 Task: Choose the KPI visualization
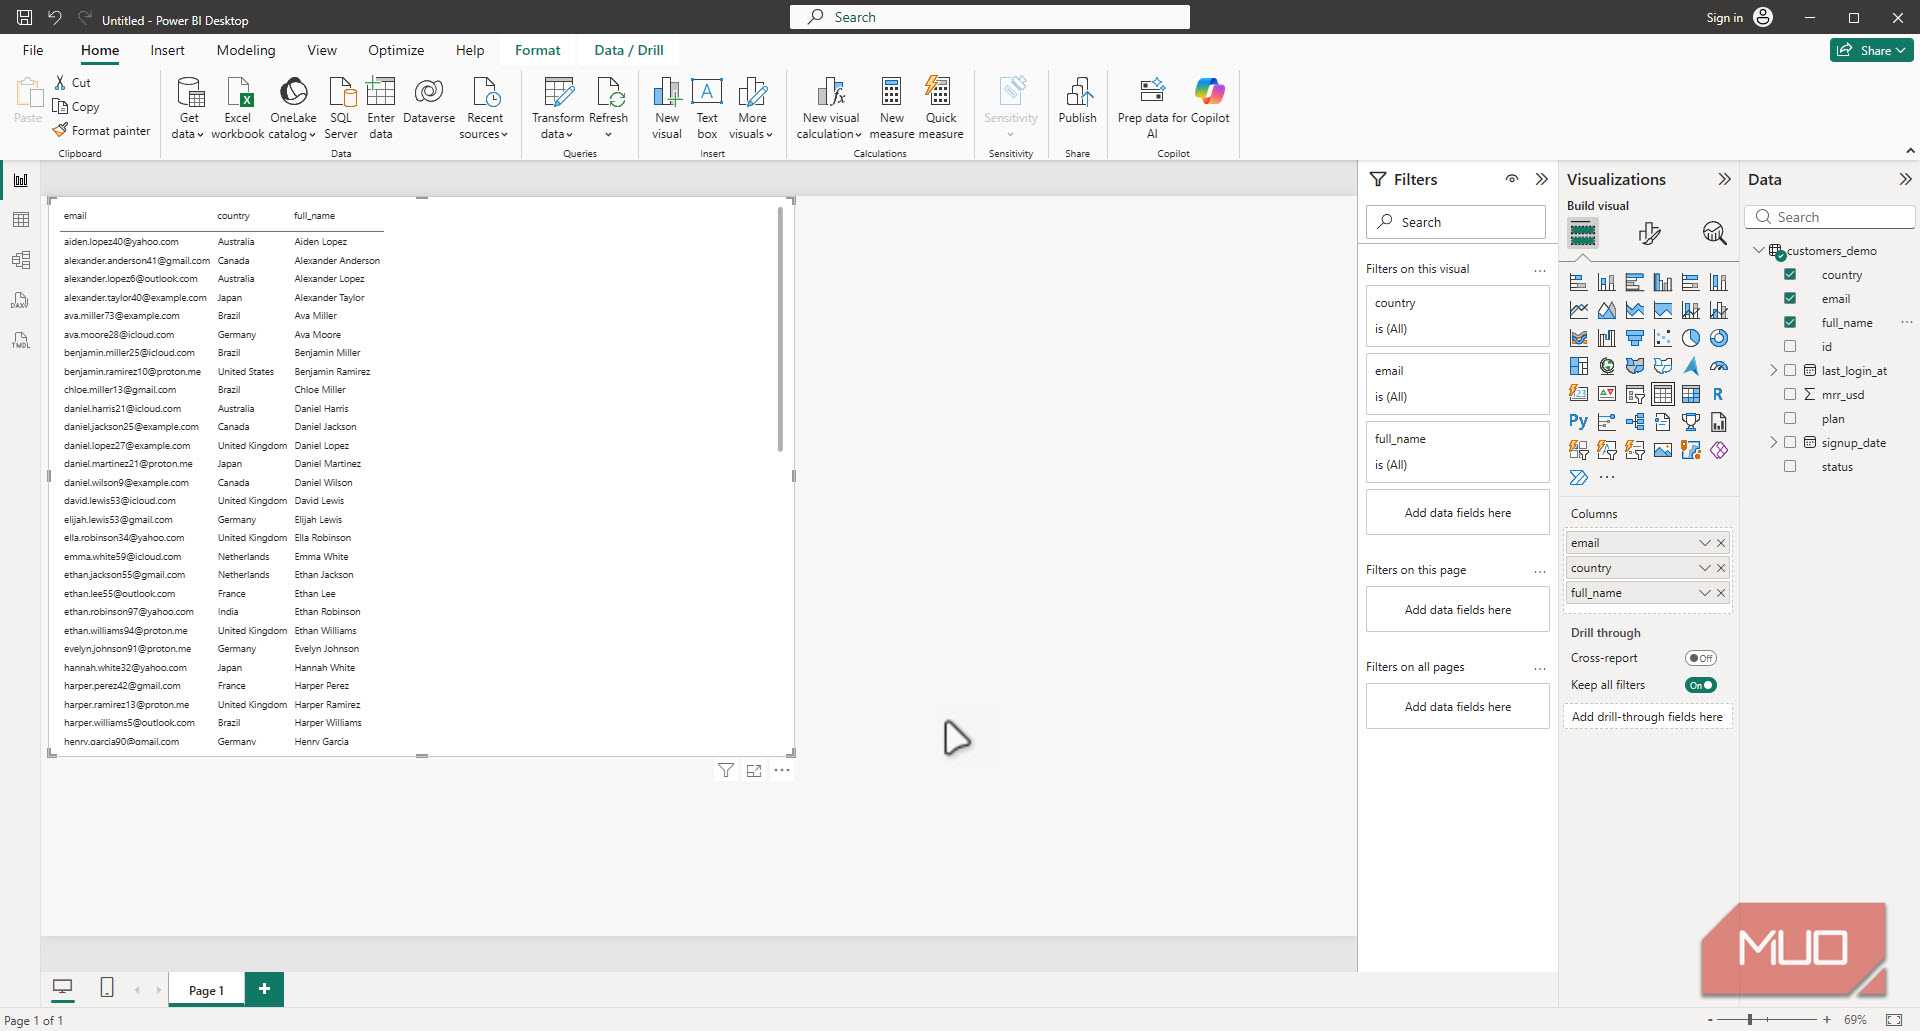[x=1606, y=394]
